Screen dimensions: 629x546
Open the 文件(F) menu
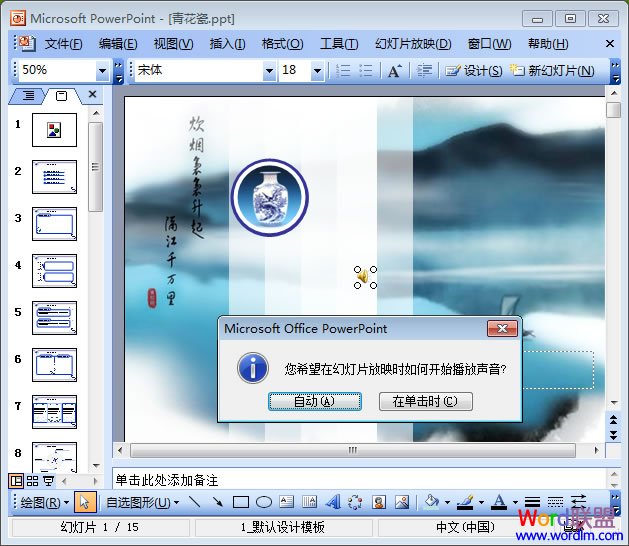(63, 44)
